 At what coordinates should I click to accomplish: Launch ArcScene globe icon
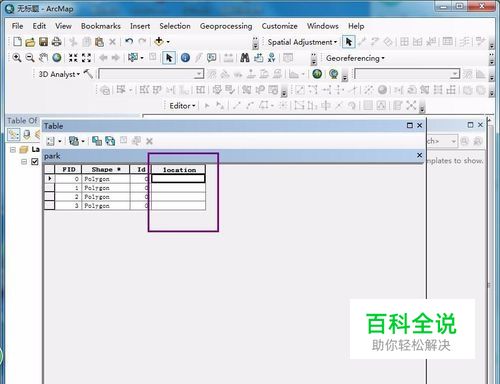coord(333,74)
